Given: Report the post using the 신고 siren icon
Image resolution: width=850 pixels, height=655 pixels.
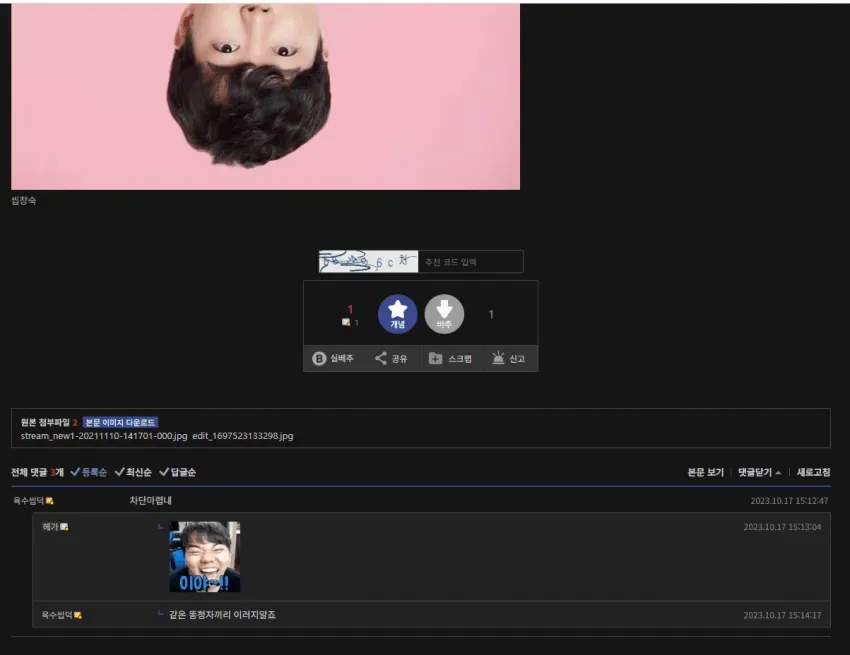Looking at the screenshot, I should (x=498, y=358).
